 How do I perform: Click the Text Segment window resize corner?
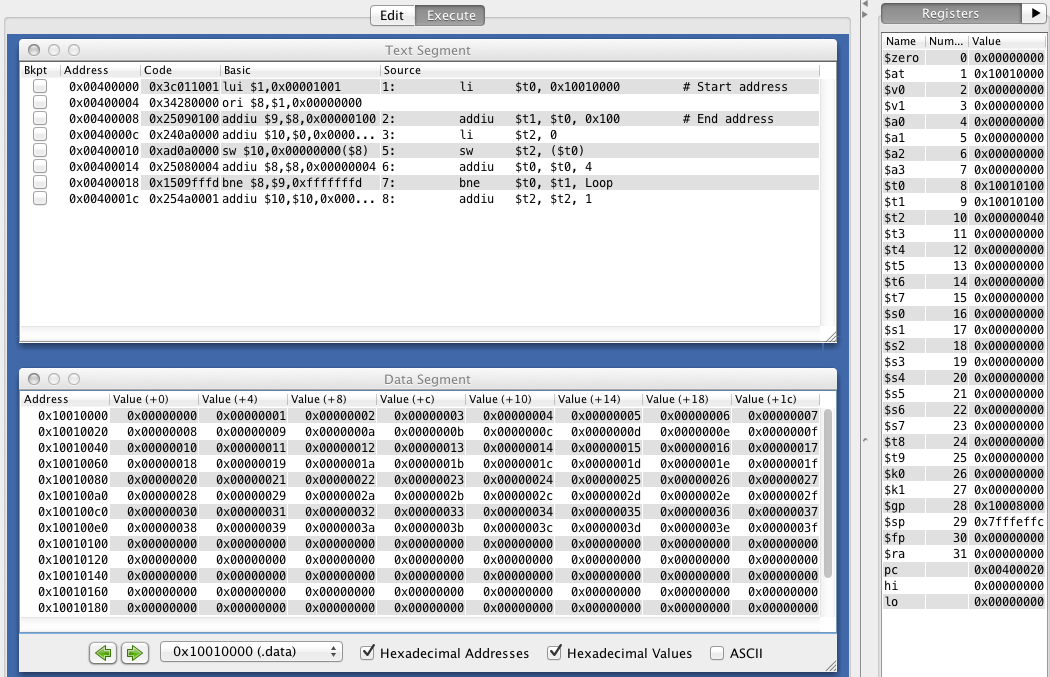(x=830, y=337)
